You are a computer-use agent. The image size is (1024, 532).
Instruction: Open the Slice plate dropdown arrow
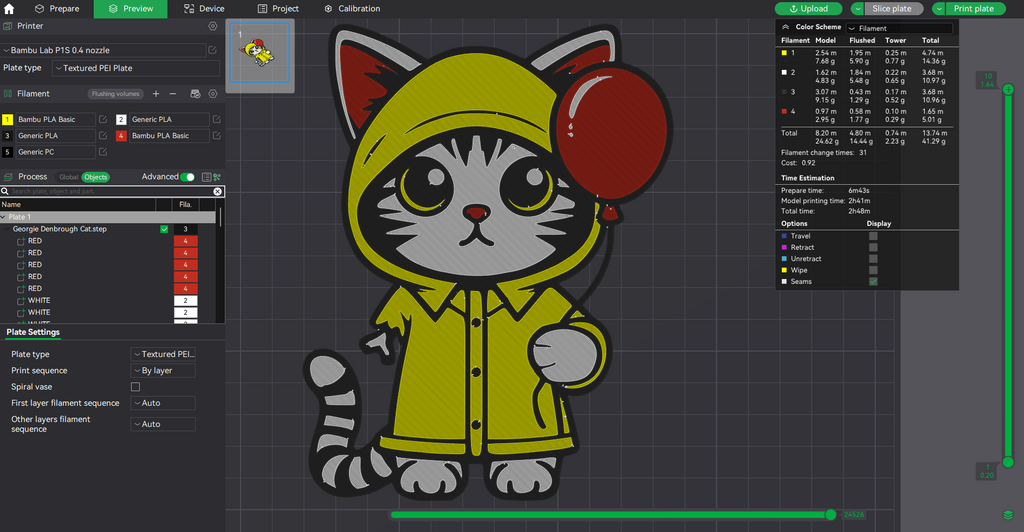click(857, 8)
